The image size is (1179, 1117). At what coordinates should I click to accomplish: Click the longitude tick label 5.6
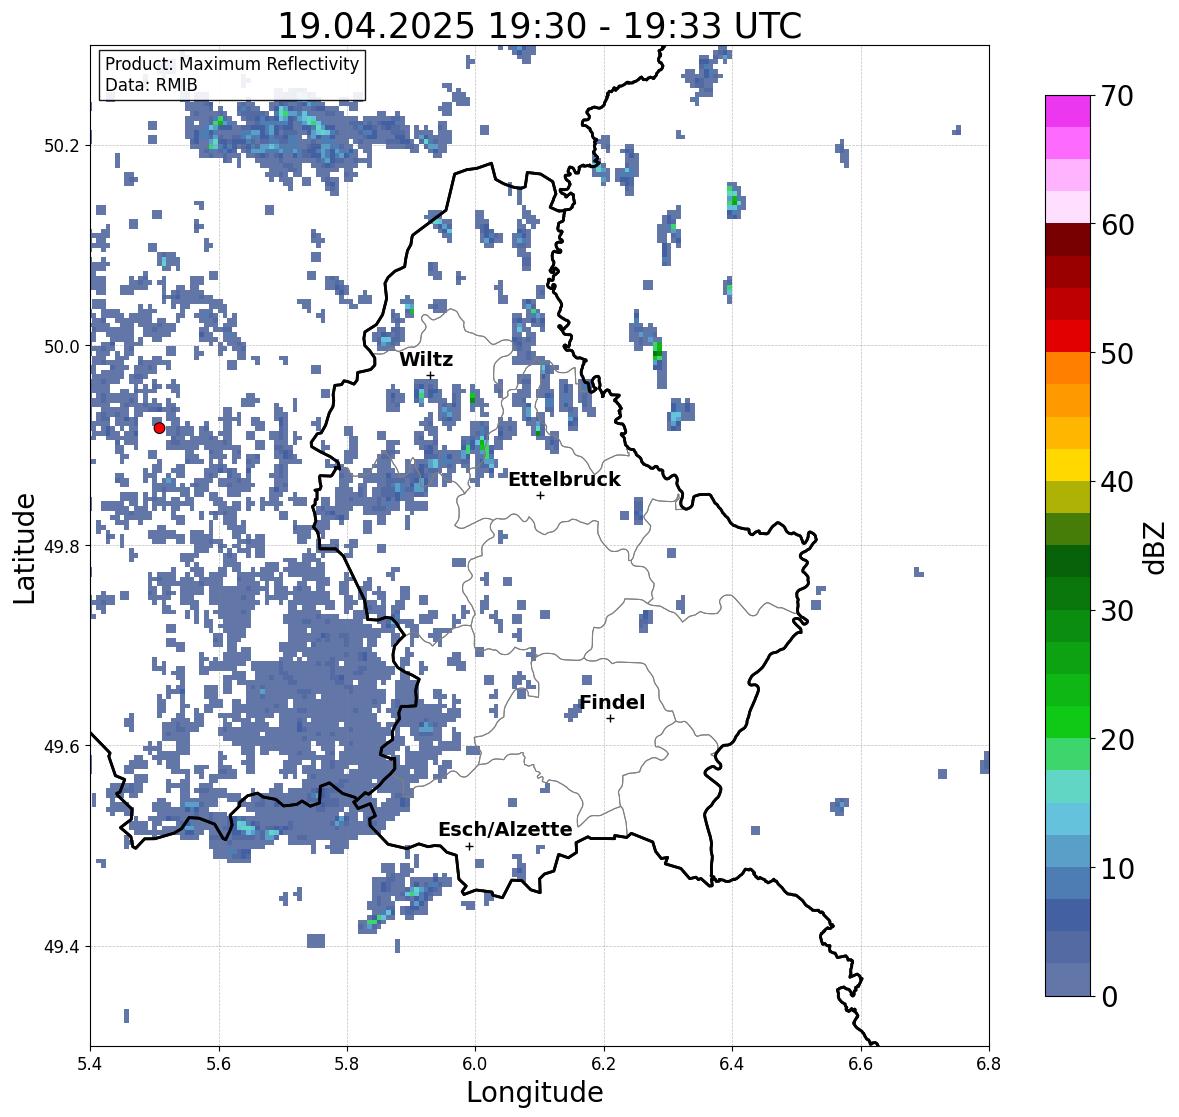pyautogui.click(x=219, y=1063)
